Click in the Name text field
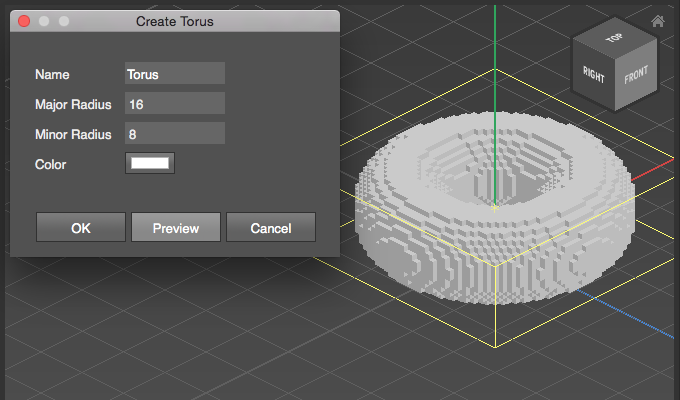Screen dimensions: 680x400 click(x=174, y=74)
